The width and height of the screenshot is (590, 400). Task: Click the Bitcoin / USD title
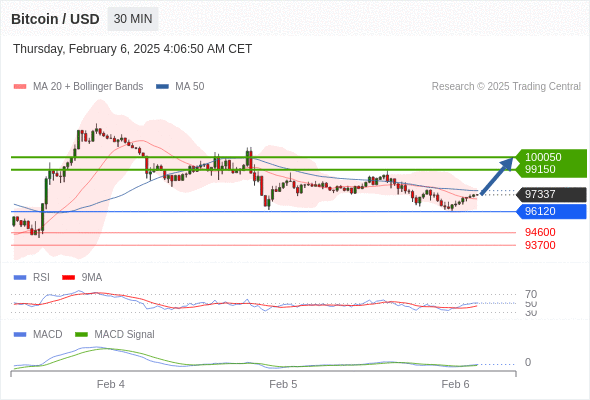point(55,19)
